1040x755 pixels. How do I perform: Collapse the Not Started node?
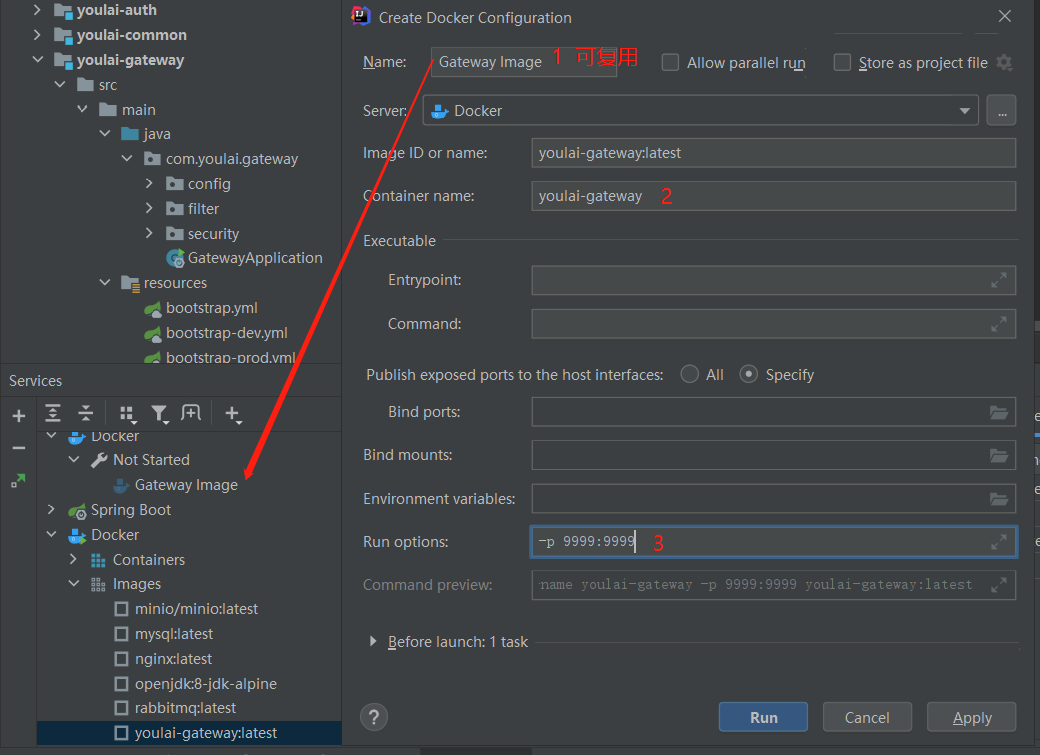pyautogui.click(x=74, y=459)
